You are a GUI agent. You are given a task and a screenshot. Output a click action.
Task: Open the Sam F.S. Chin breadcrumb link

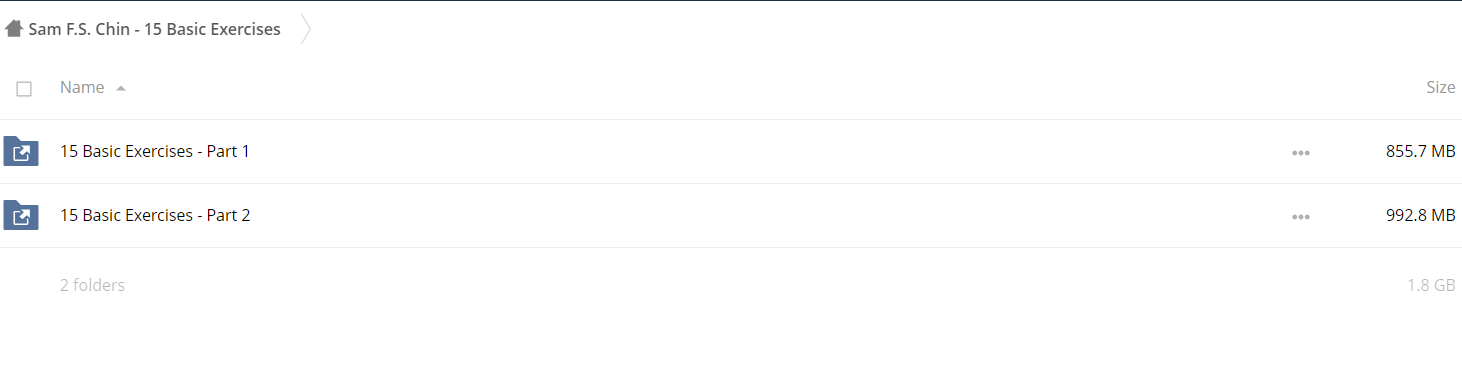coord(154,29)
